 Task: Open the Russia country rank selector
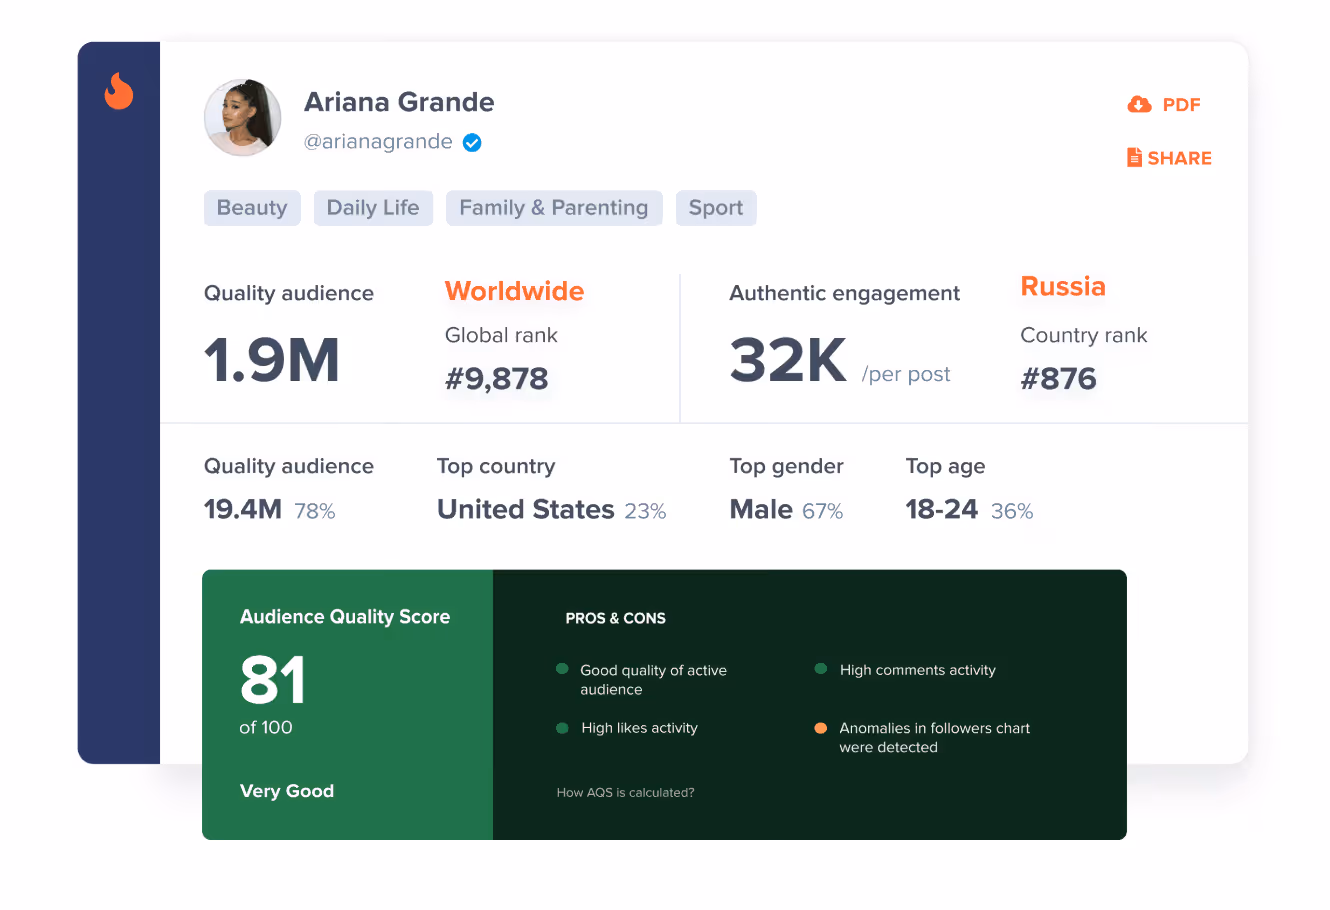tap(1063, 287)
